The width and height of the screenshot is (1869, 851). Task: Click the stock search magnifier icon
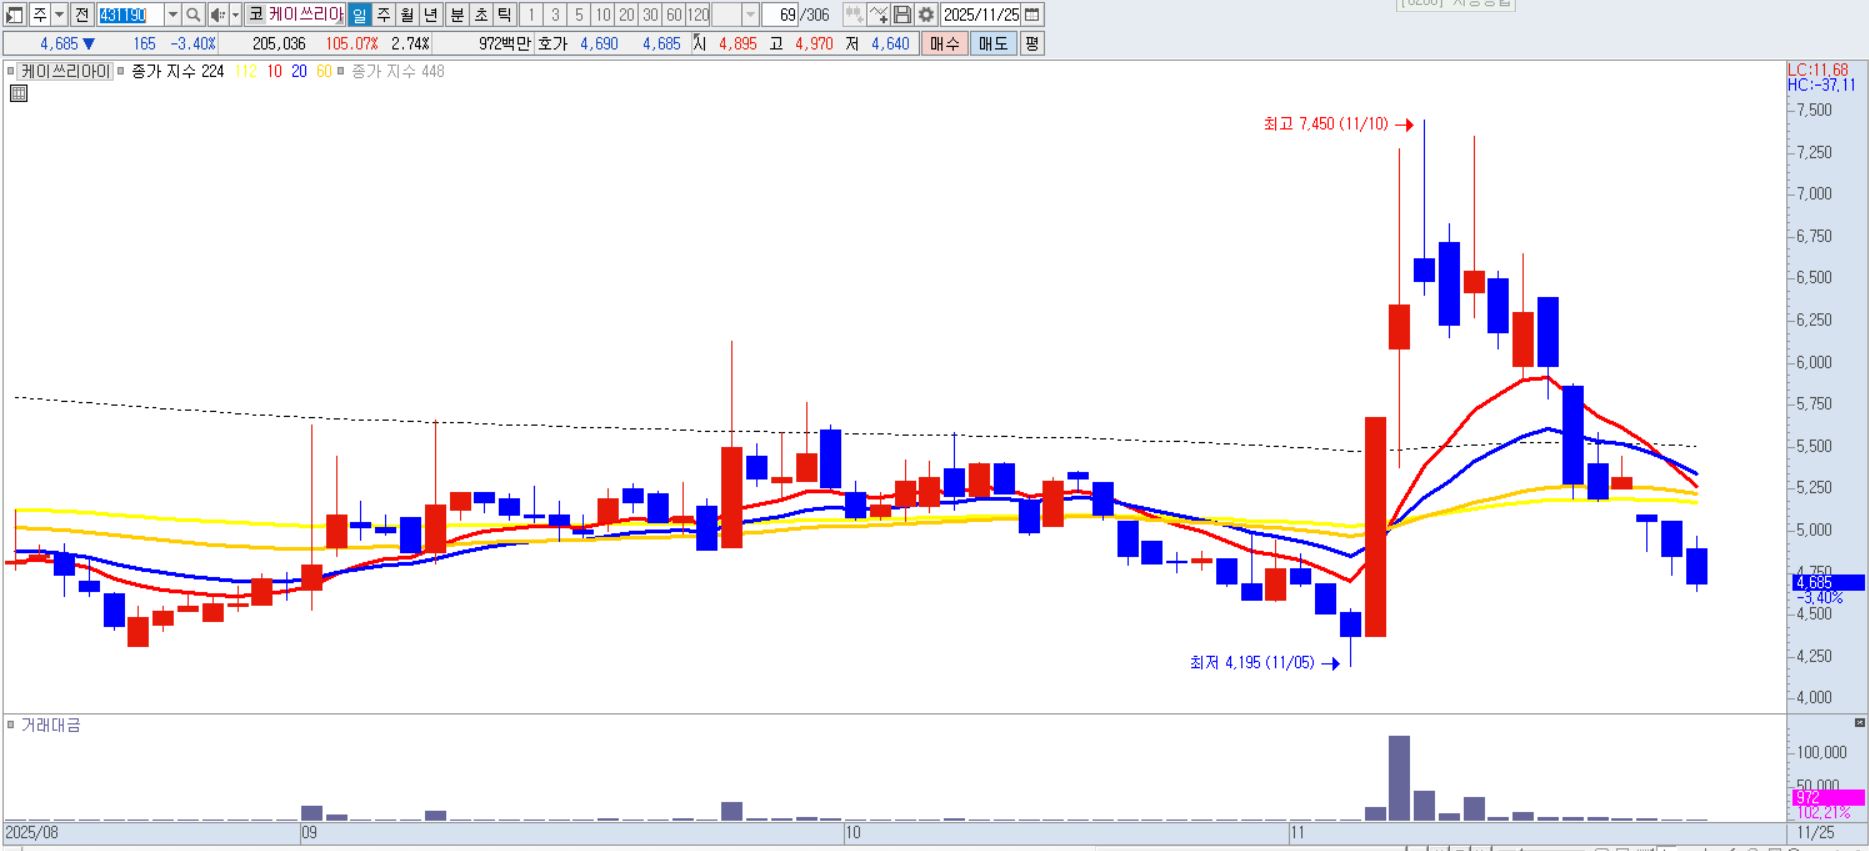coord(194,15)
